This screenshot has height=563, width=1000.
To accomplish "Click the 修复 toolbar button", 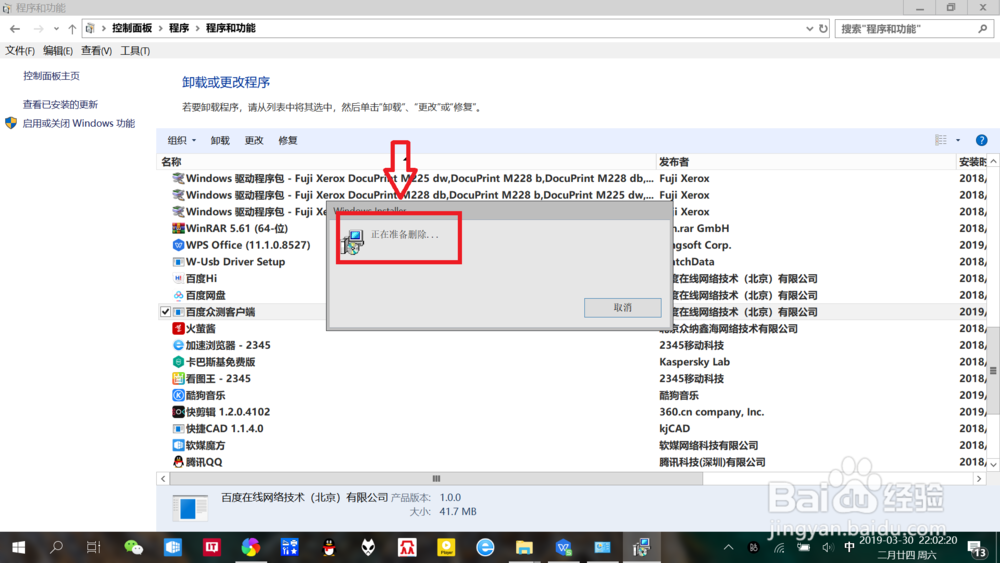I will coord(288,140).
